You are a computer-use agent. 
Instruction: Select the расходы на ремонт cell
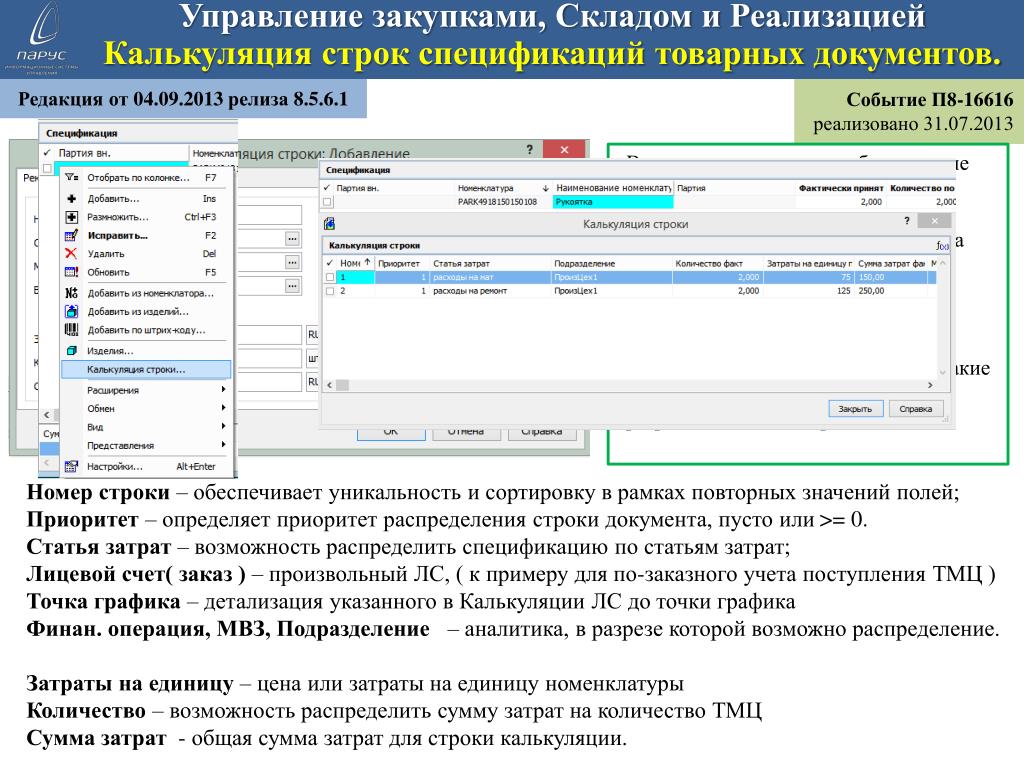pyautogui.click(x=490, y=291)
